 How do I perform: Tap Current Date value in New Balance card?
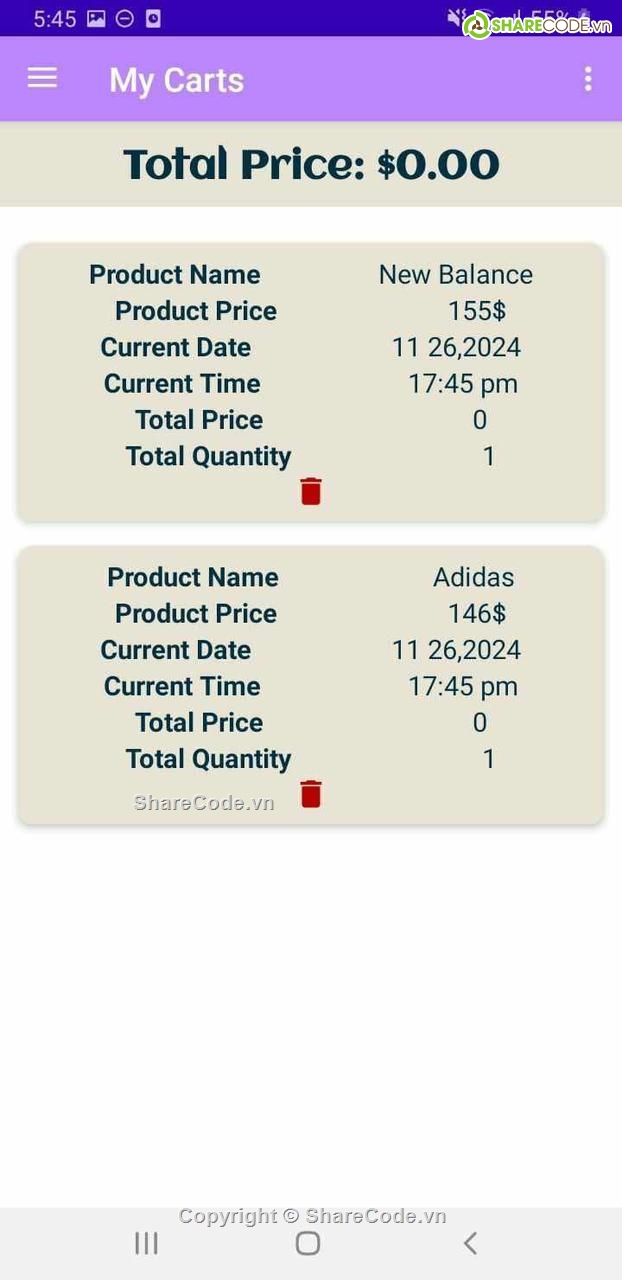click(456, 347)
